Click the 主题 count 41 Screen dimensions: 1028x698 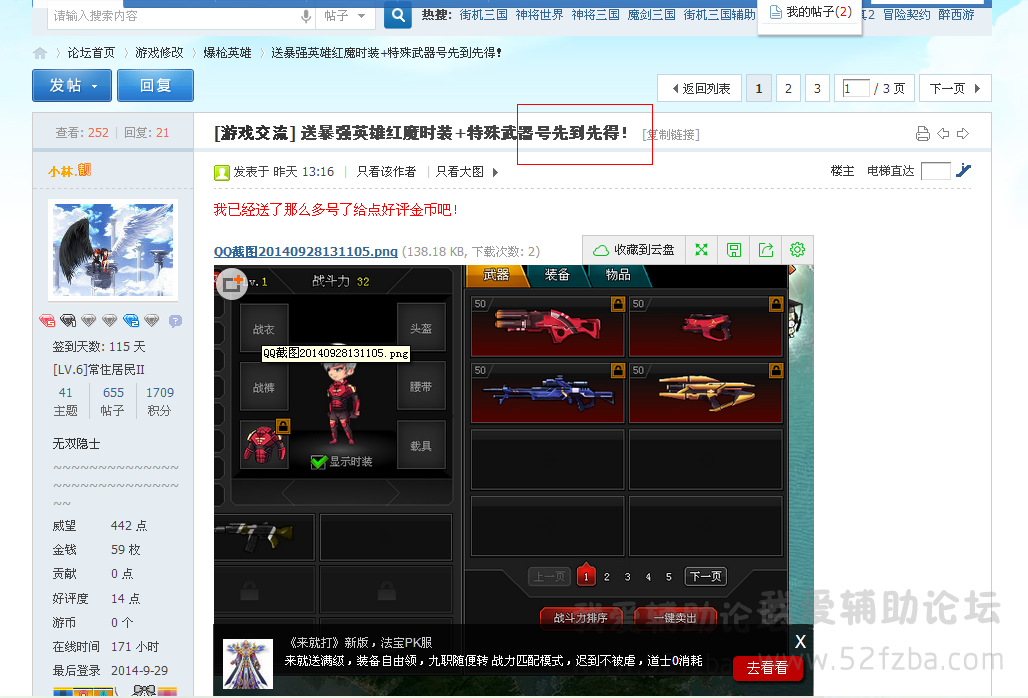[66, 393]
